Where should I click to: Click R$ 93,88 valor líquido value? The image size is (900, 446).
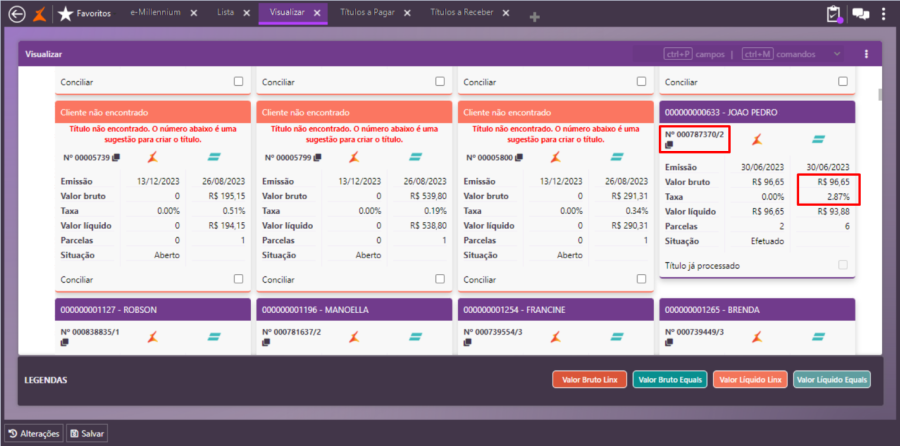tap(833, 211)
